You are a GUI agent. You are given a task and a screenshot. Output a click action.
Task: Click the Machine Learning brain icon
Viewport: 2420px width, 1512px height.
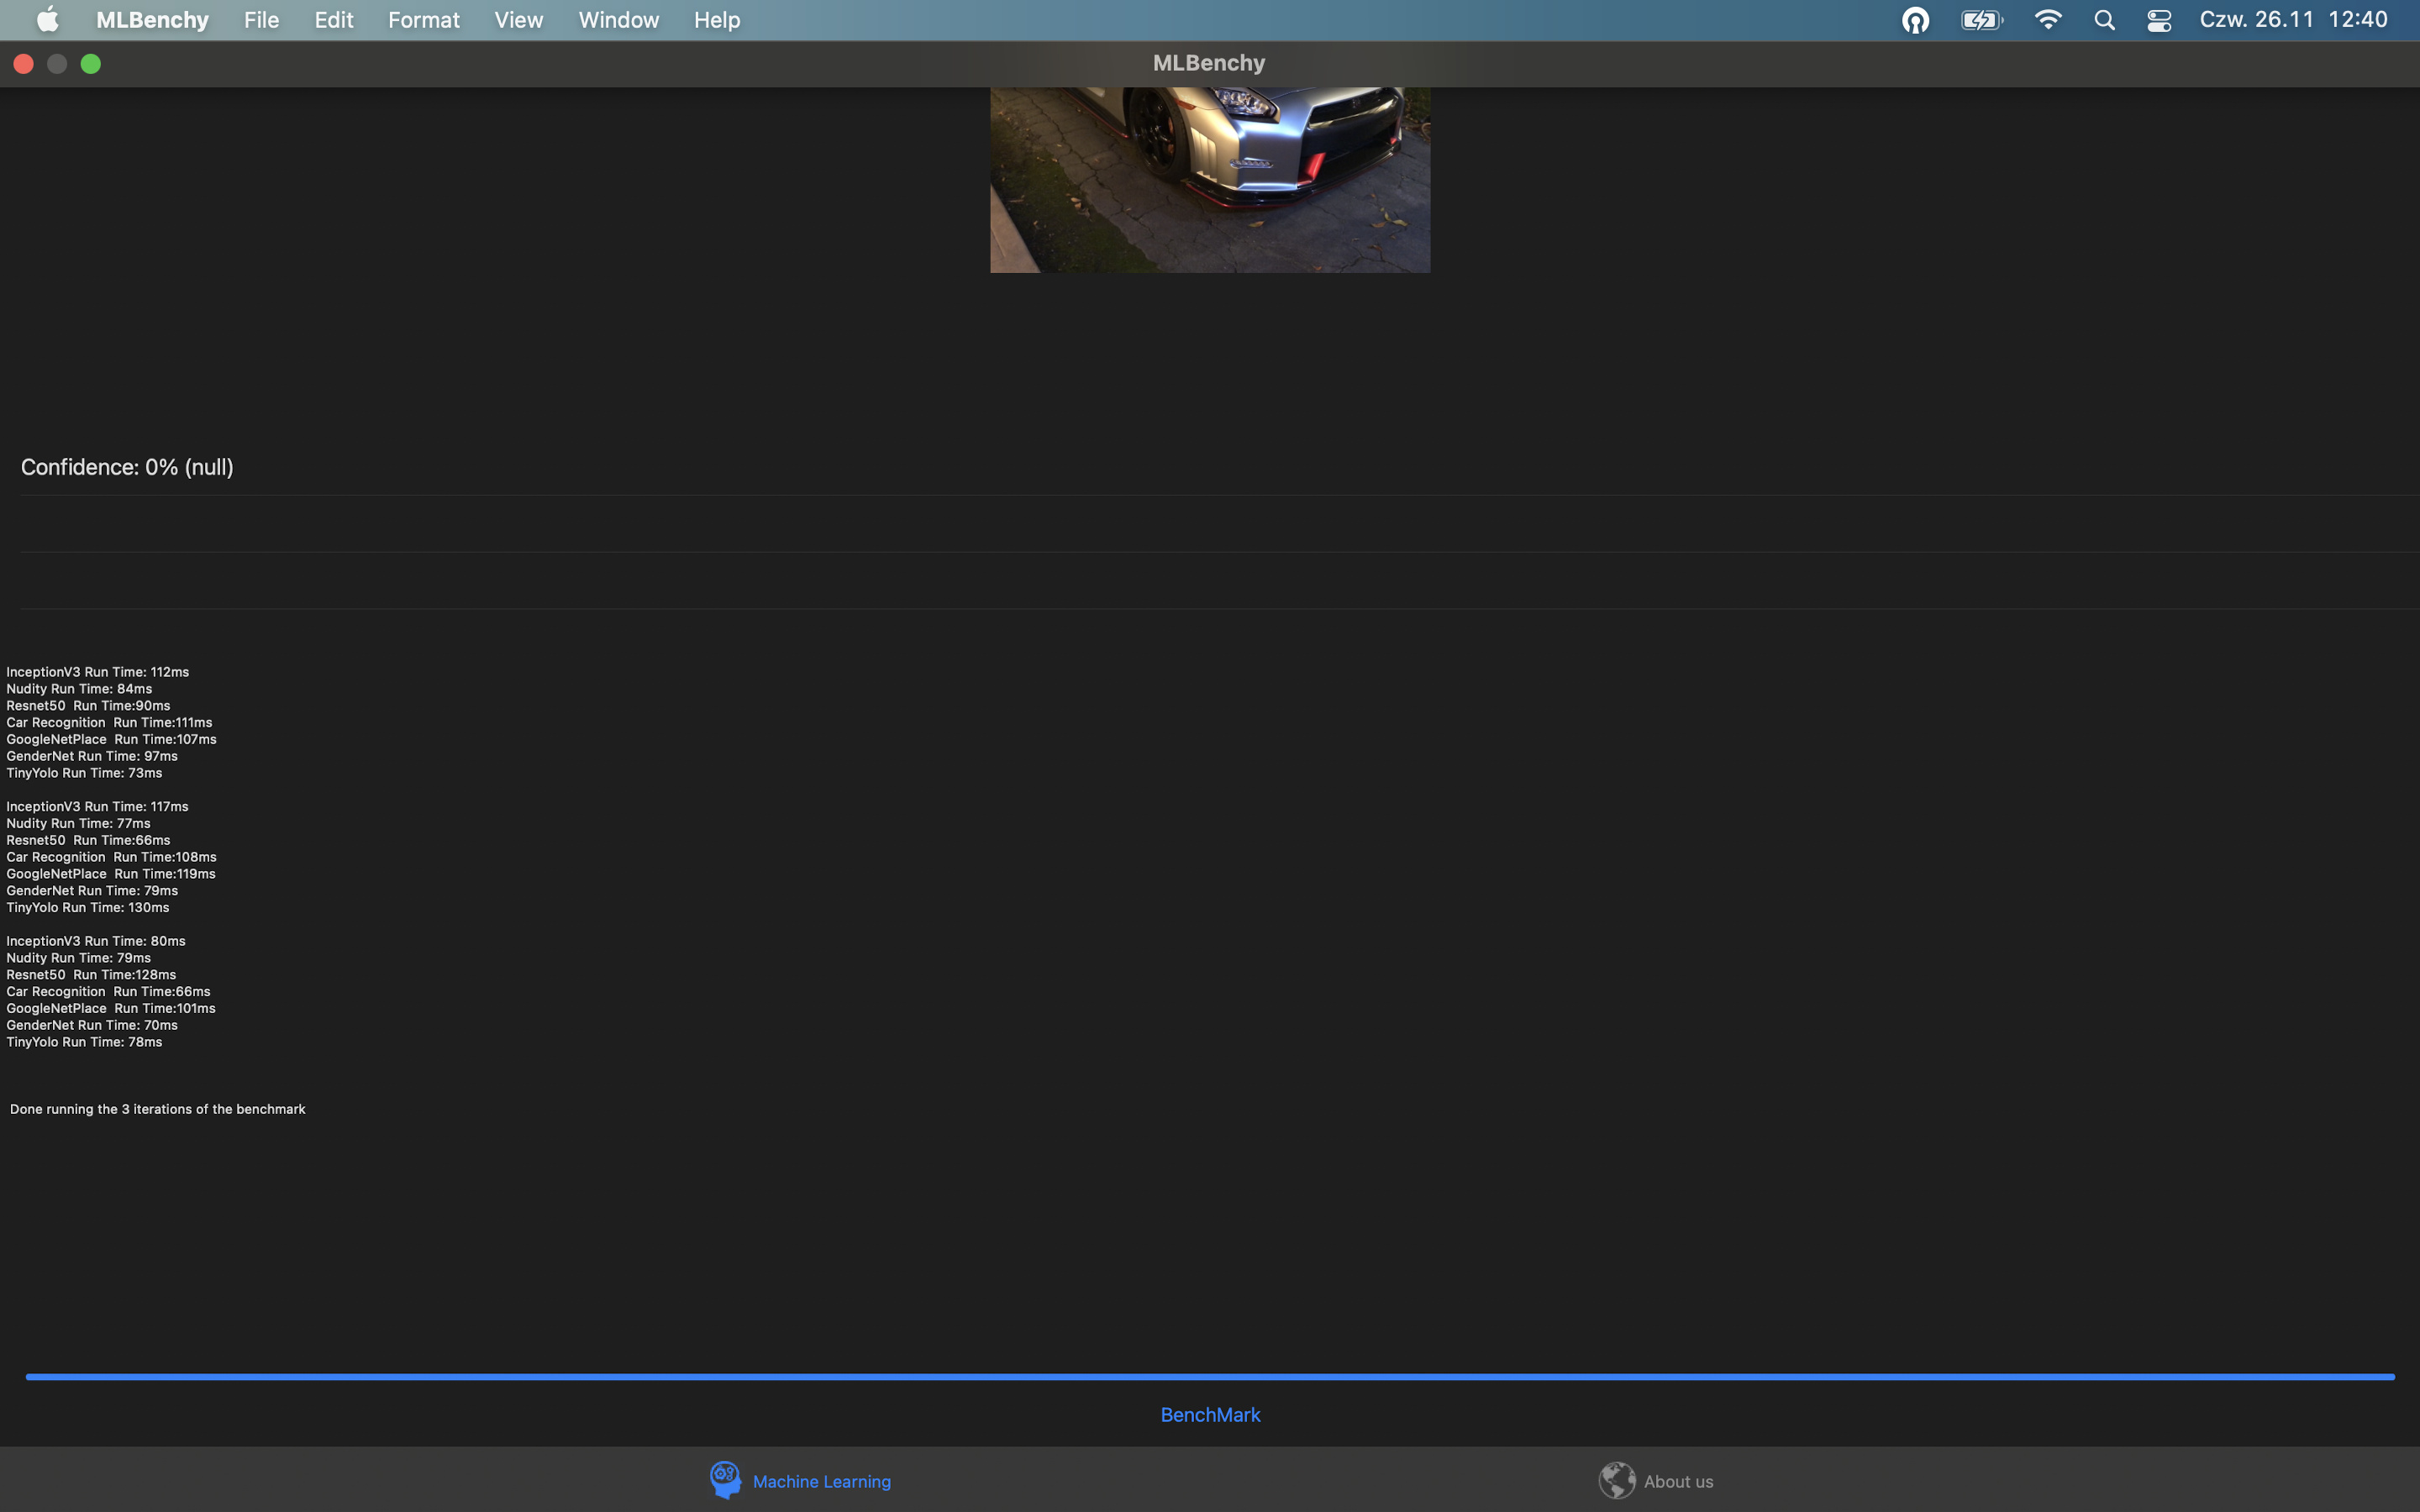tap(725, 1480)
